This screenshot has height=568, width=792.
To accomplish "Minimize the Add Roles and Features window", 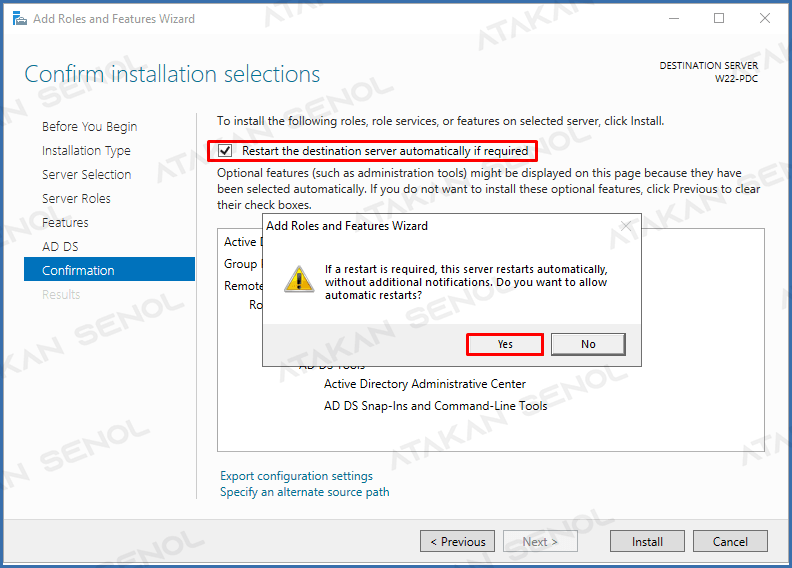I will [674, 19].
